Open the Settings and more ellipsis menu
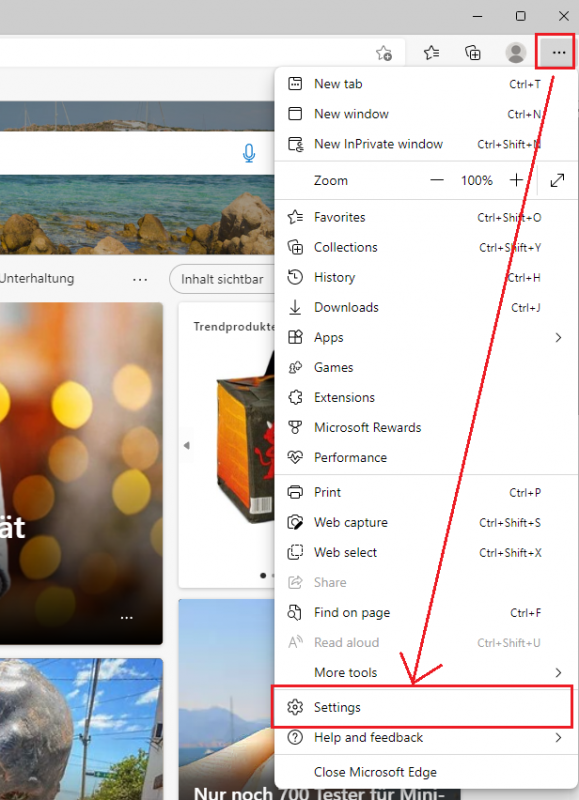This screenshot has height=800, width=579. [558, 52]
